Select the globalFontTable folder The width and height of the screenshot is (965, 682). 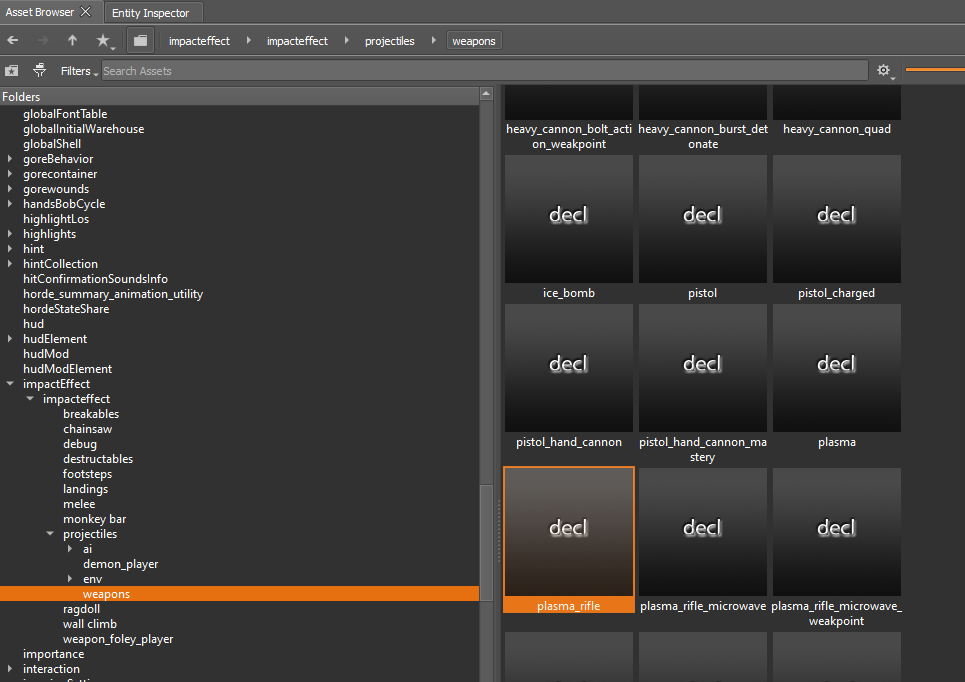coord(65,114)
